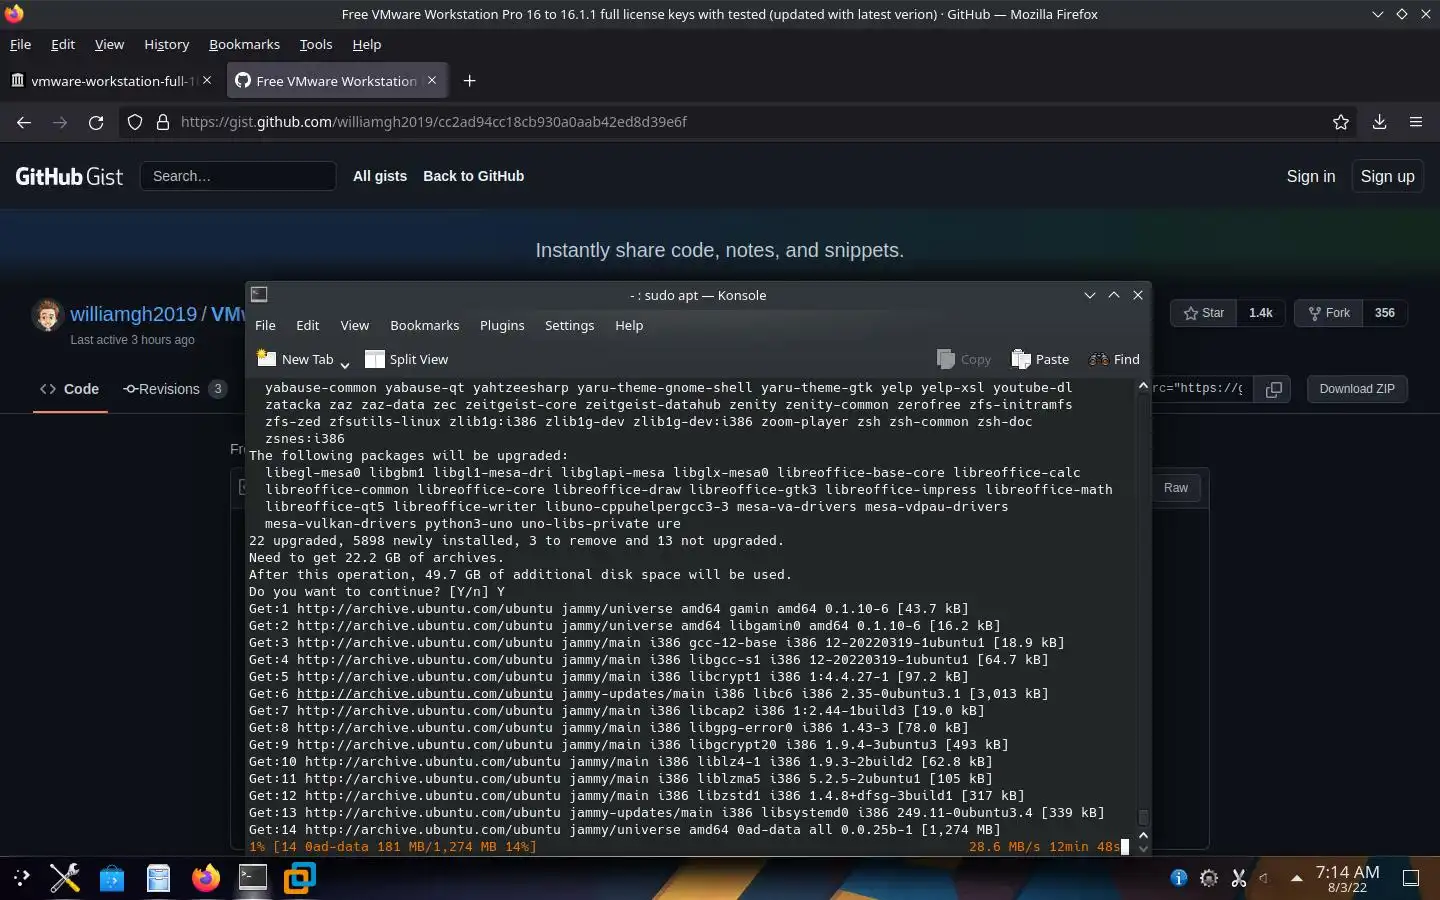
Task: Click Sign in on GitHub Gist
Action: (1311, 176)
